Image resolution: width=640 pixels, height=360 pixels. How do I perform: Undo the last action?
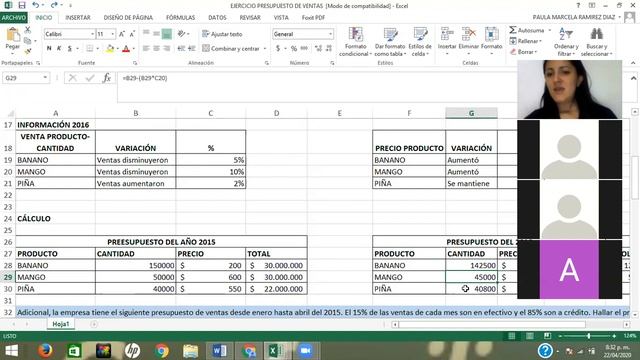pyautogui.click(x=36, y=5)
